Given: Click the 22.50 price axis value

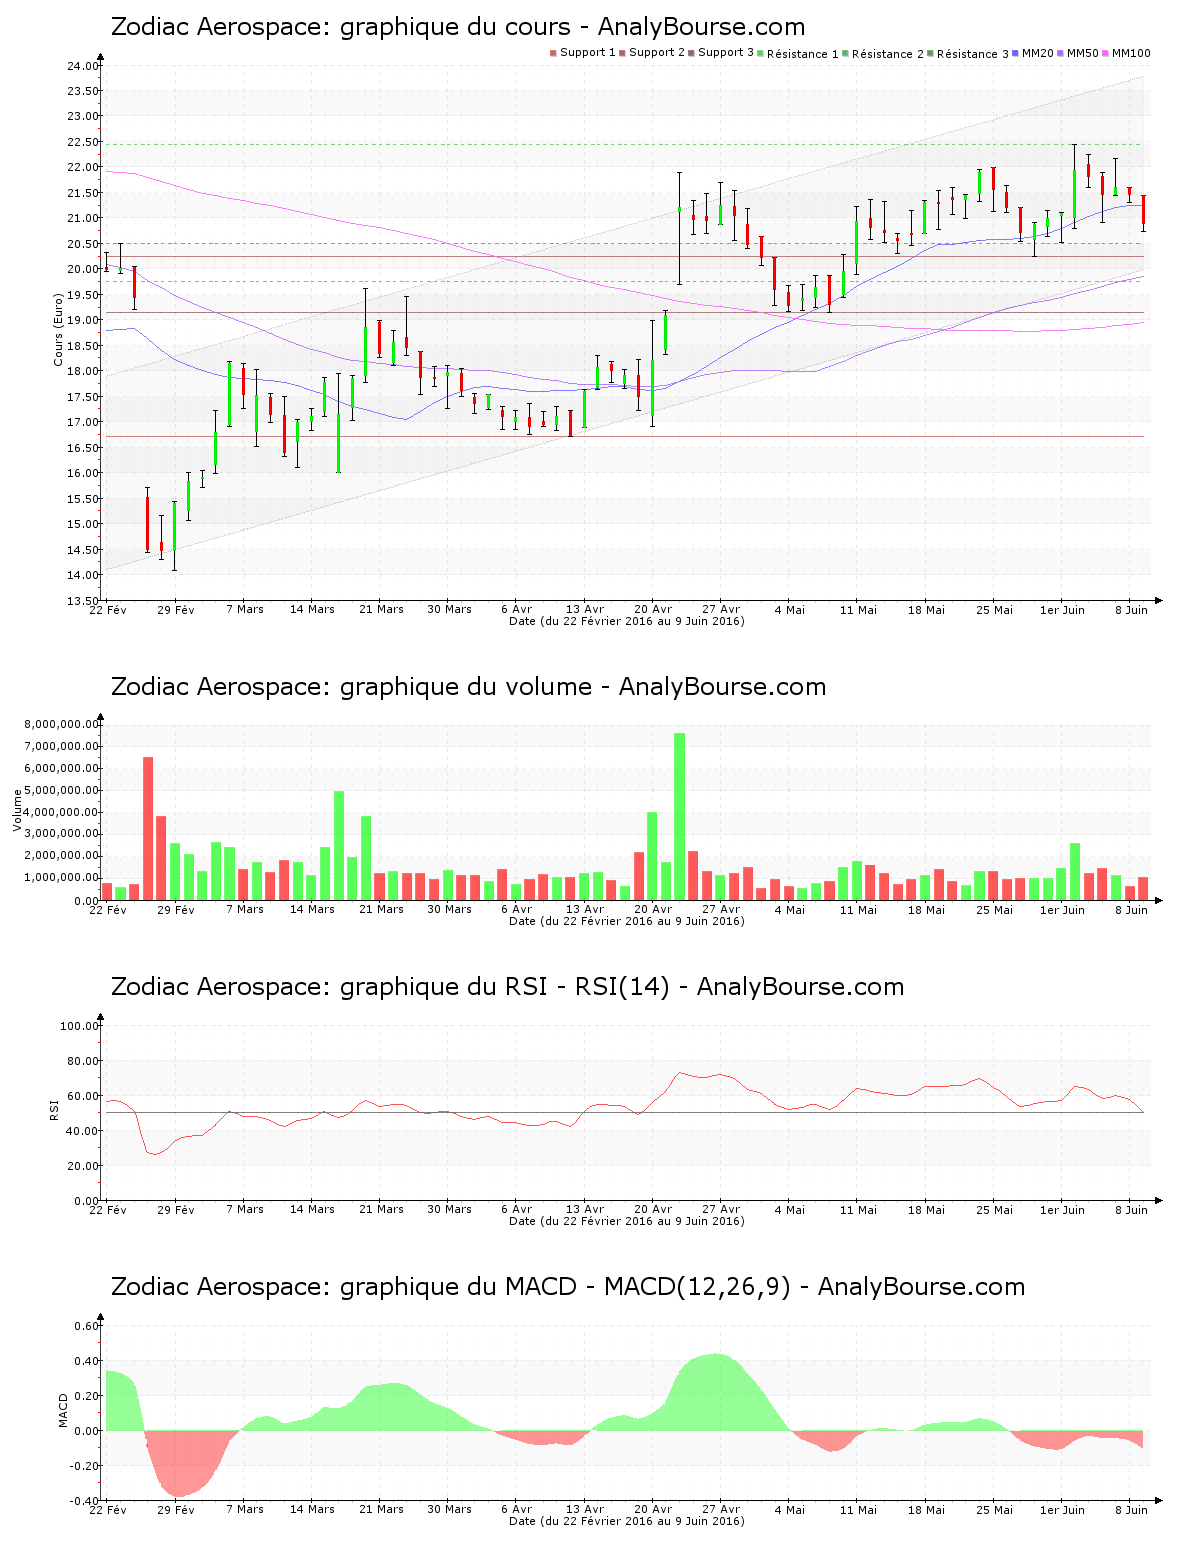Looking at the screenshot, I should pos(83,142).
